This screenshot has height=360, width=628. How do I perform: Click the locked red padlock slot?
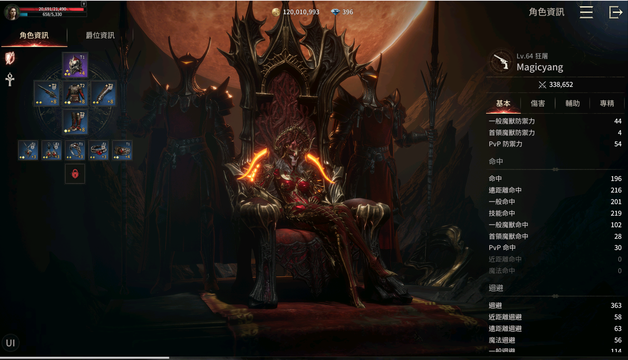75,174
